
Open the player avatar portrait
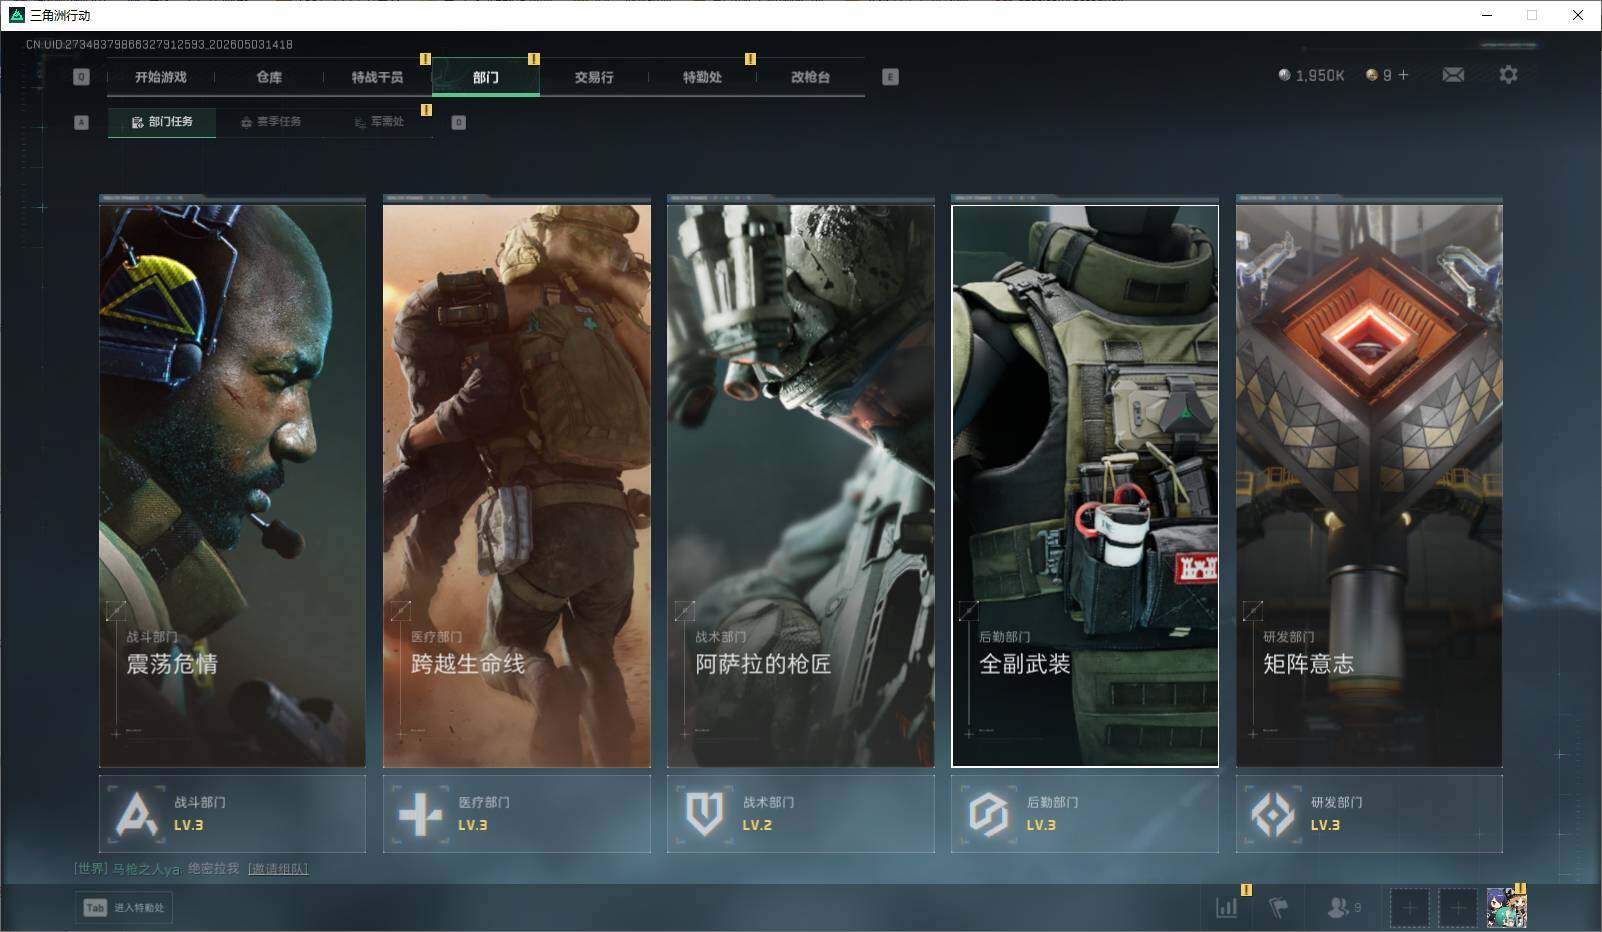tap(1506, 908)
